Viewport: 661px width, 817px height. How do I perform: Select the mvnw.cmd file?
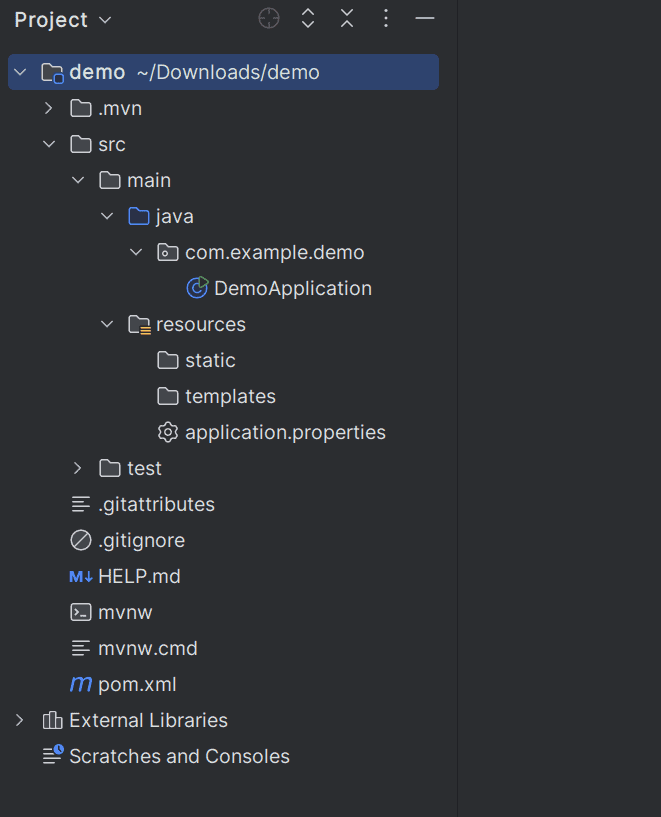tap(147, 648)
